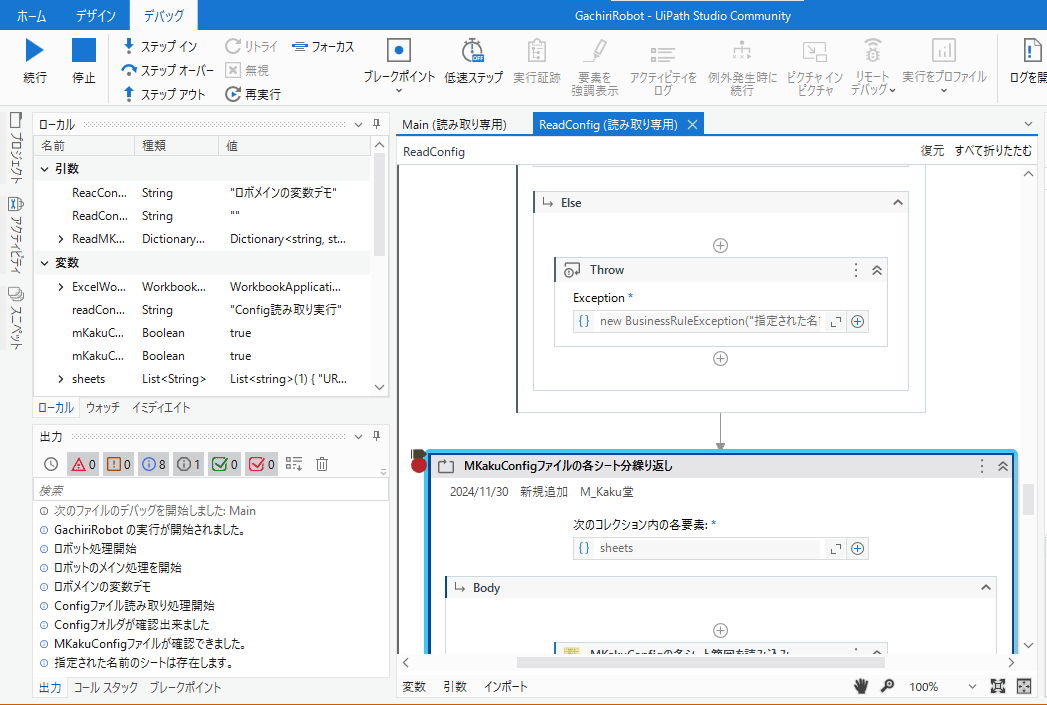Open the プロジェクト side panel
The image size is (1047, 705).
(x=16, y=148)
